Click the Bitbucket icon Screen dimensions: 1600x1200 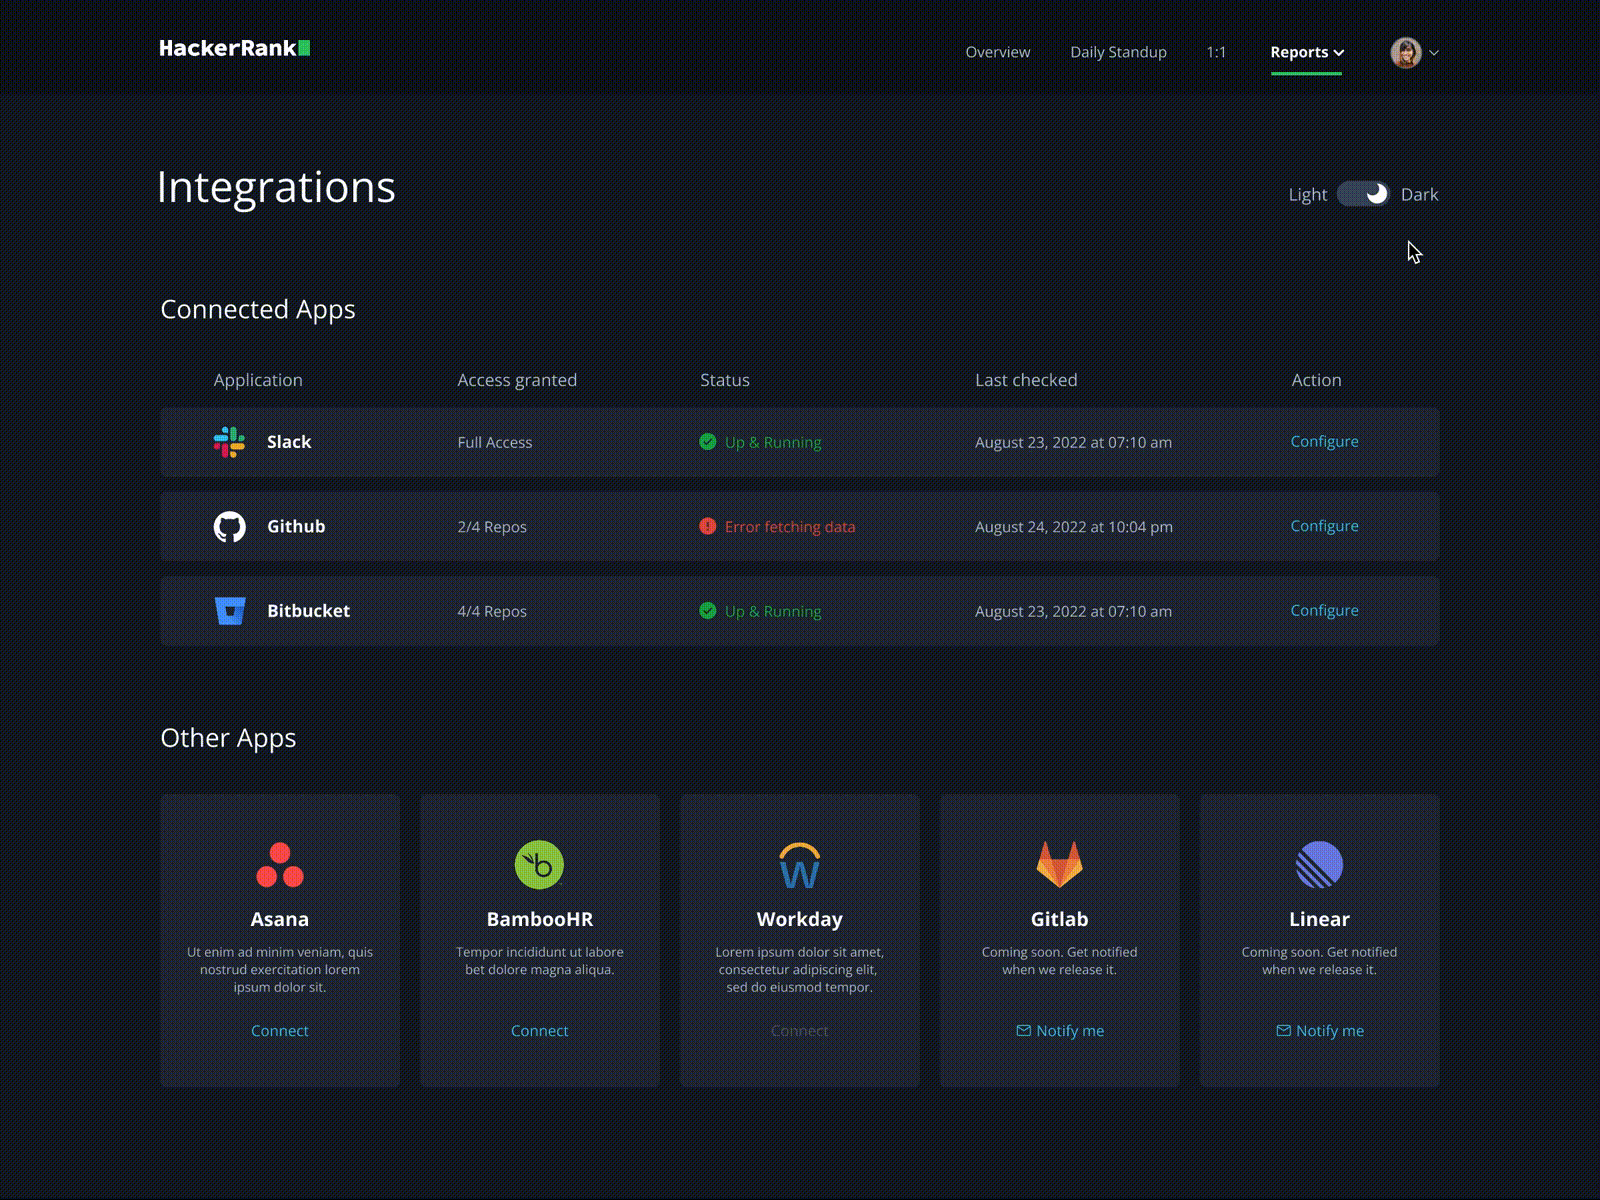(231, 611)
